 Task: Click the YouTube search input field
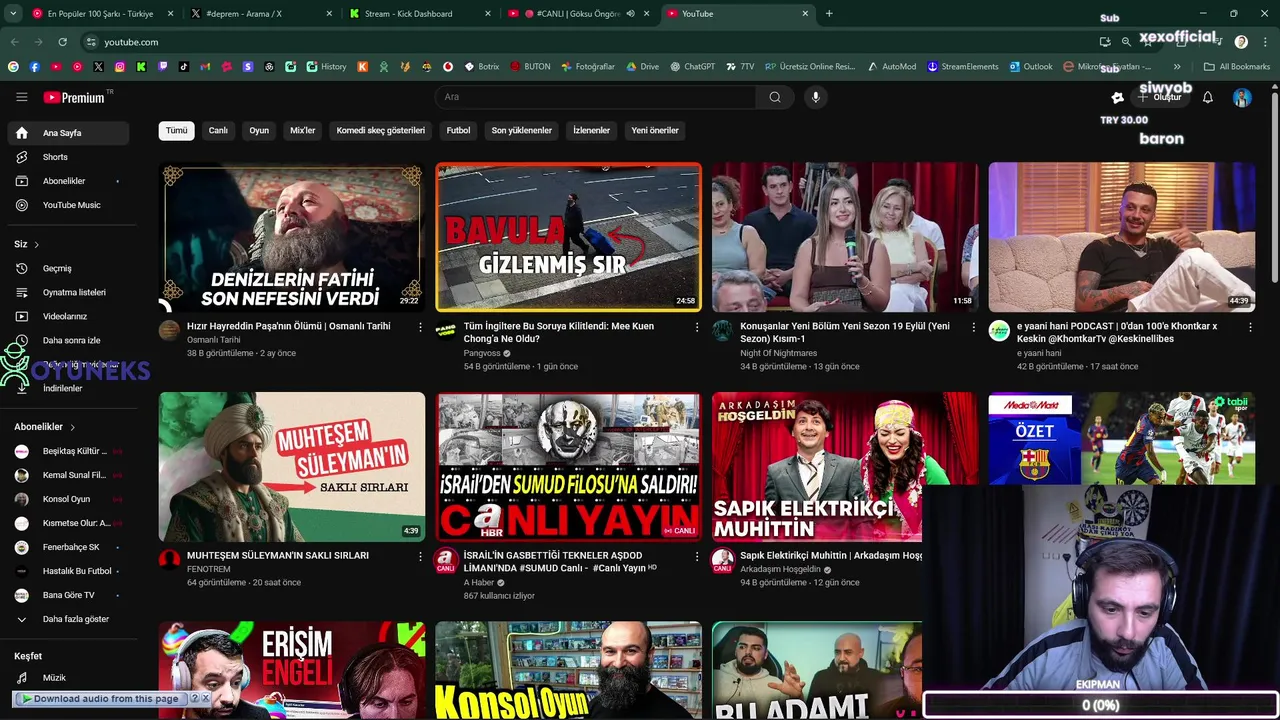595,97
